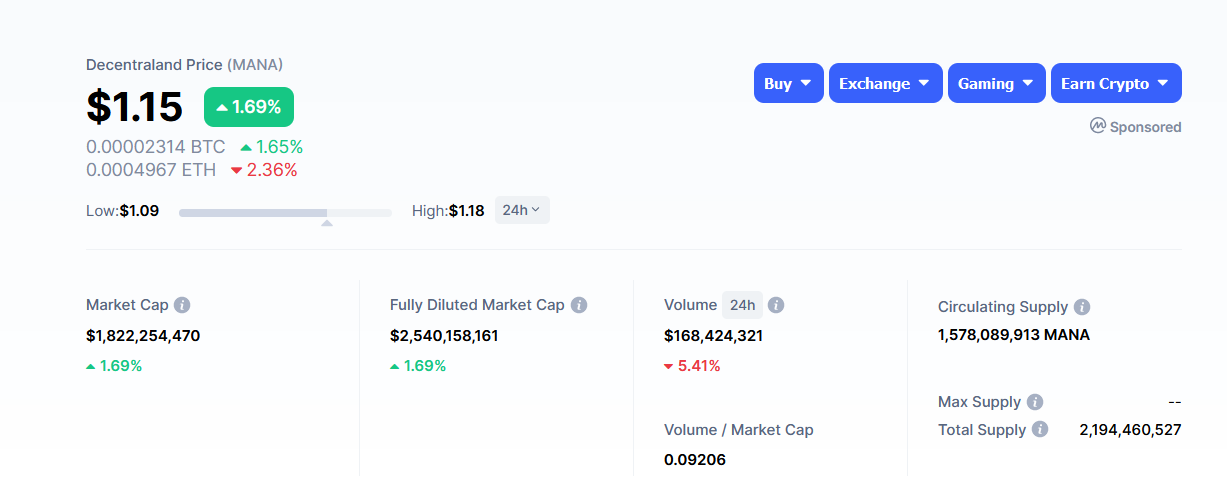Screen dimensions: 1227x492
Task: Click the Volume info icon
Action: [x=776, y=305]
